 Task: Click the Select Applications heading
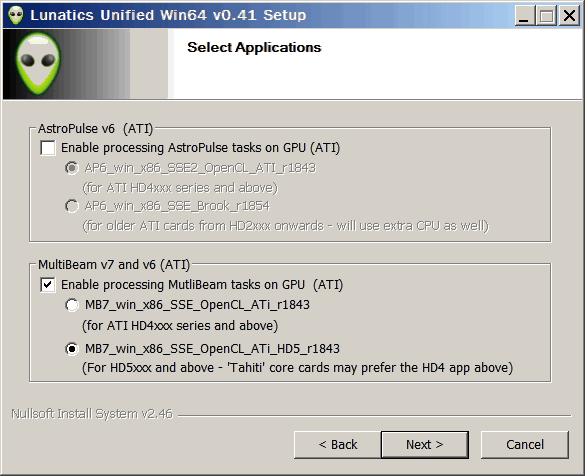pyautogui.click(x=254, y=47)
